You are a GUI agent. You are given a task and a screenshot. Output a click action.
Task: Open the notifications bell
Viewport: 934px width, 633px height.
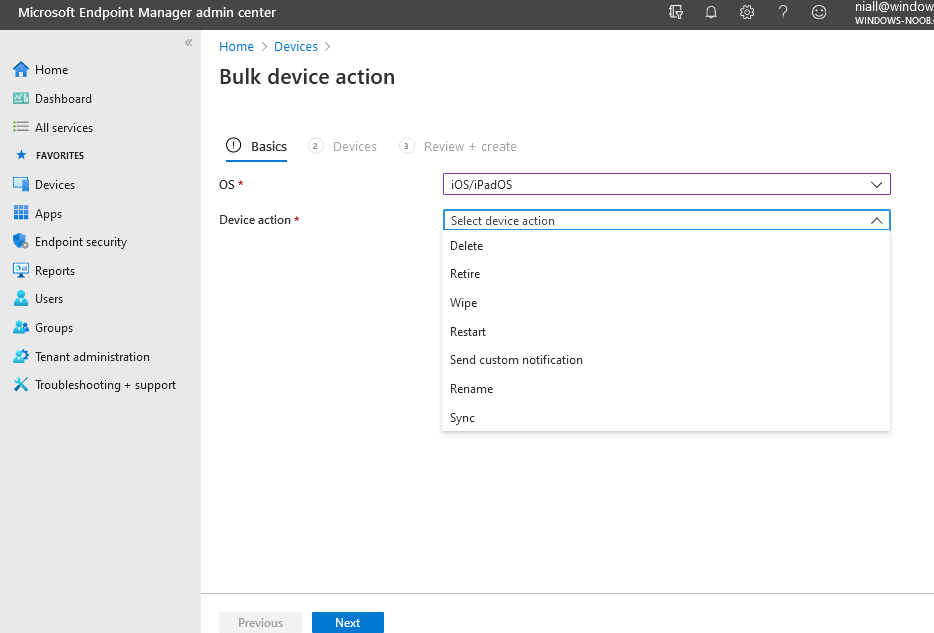pos(711,13)
